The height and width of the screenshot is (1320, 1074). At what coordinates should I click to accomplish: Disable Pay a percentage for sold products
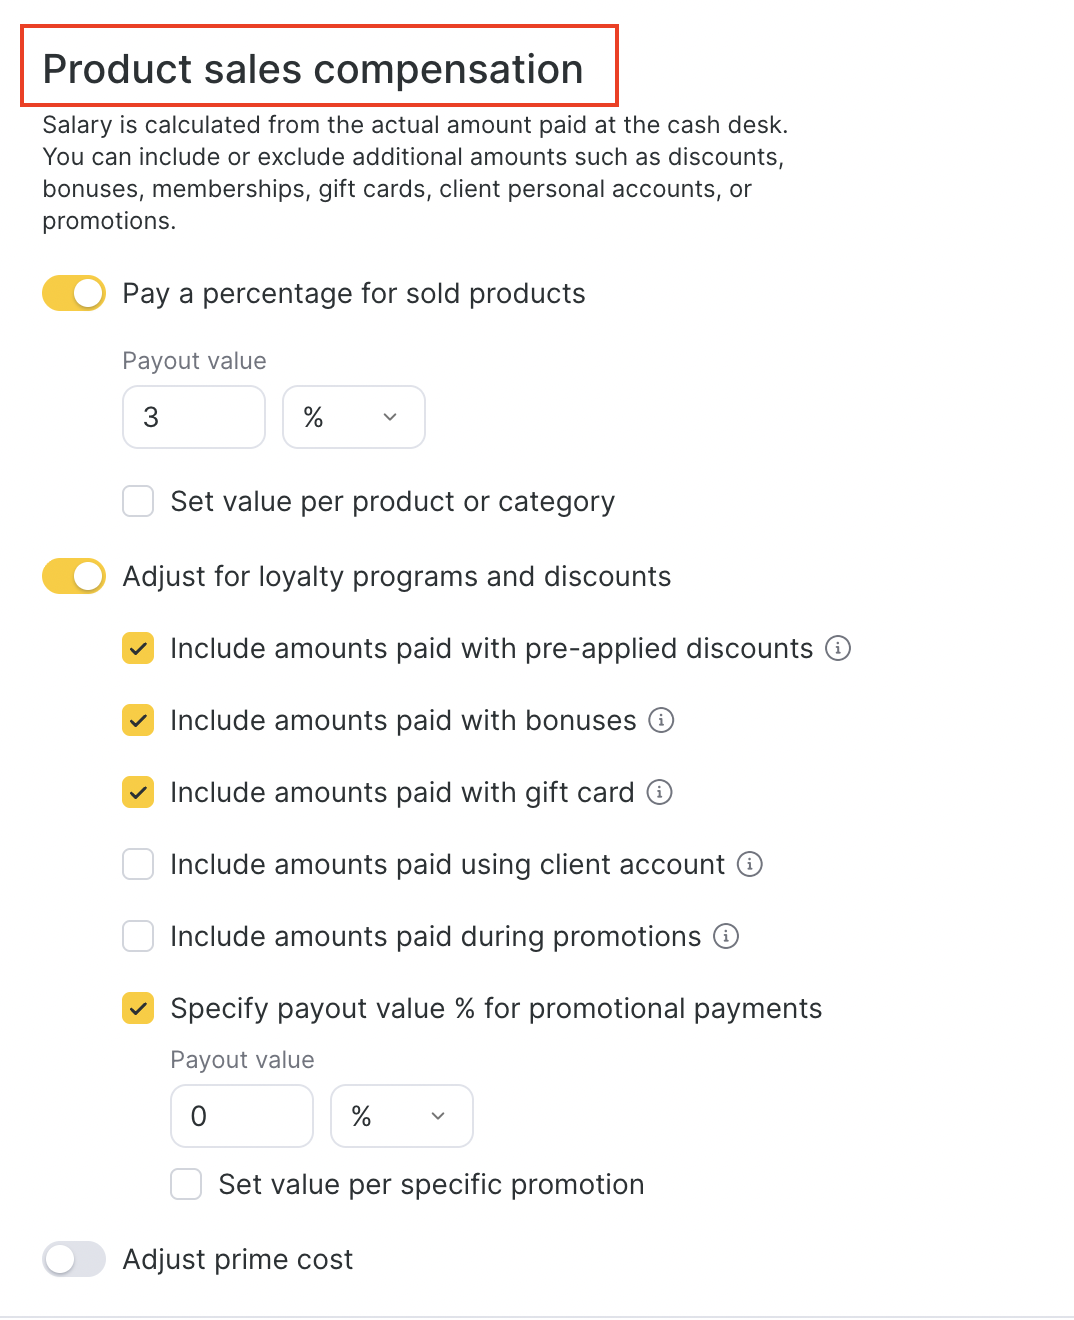[74, 293]
